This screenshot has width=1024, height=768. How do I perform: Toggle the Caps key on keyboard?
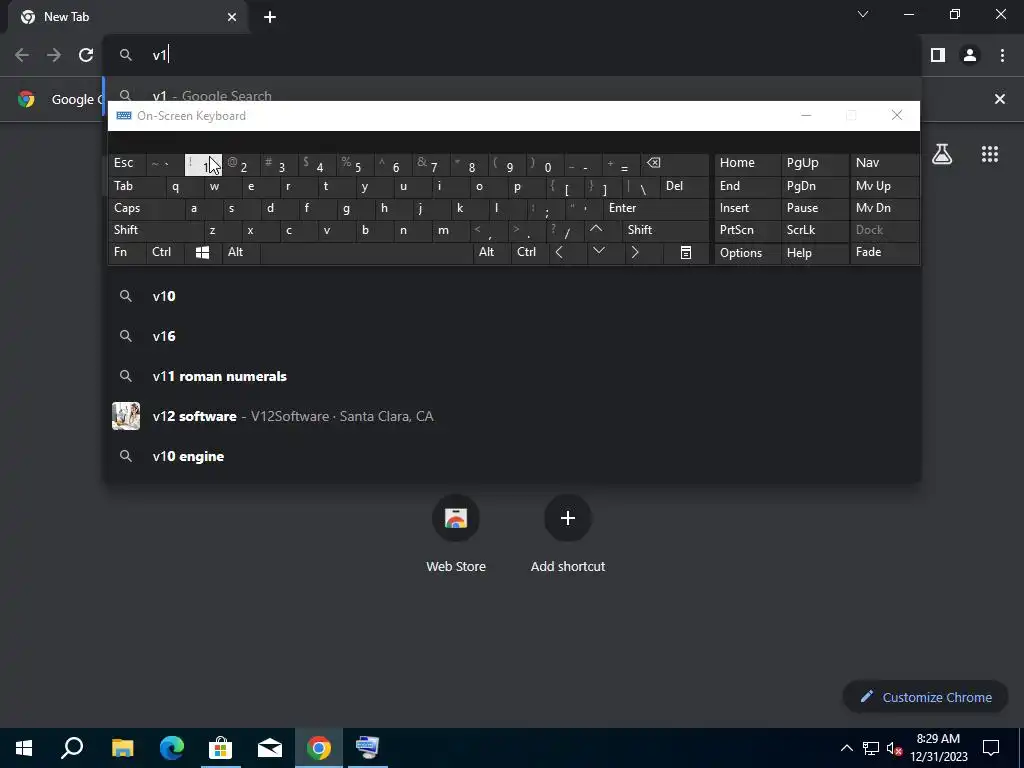[x=145, y=208]
